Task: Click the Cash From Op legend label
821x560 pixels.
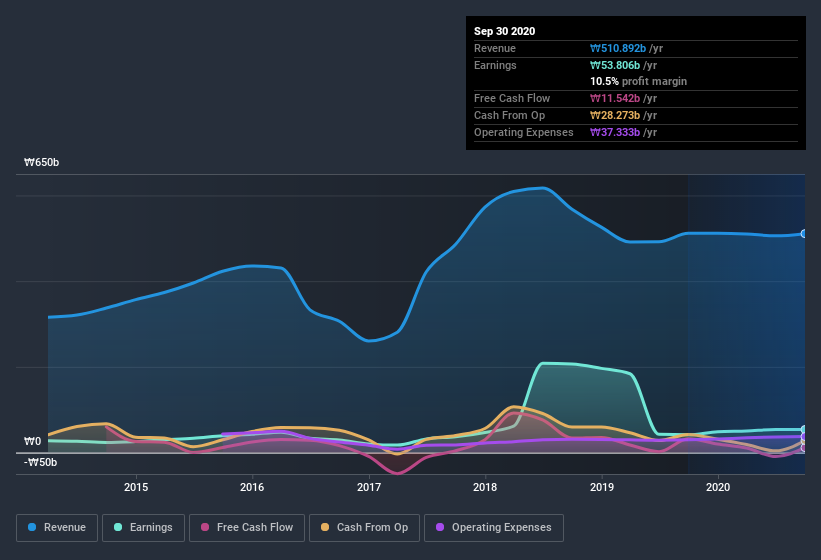Action: point(374,527)
